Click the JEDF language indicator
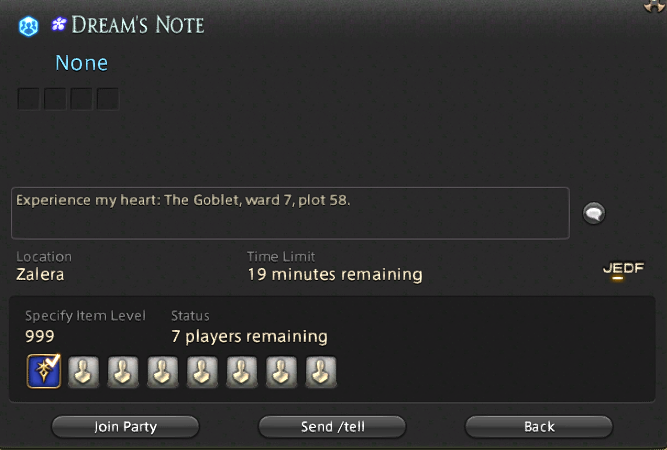 tap(624, 269)
